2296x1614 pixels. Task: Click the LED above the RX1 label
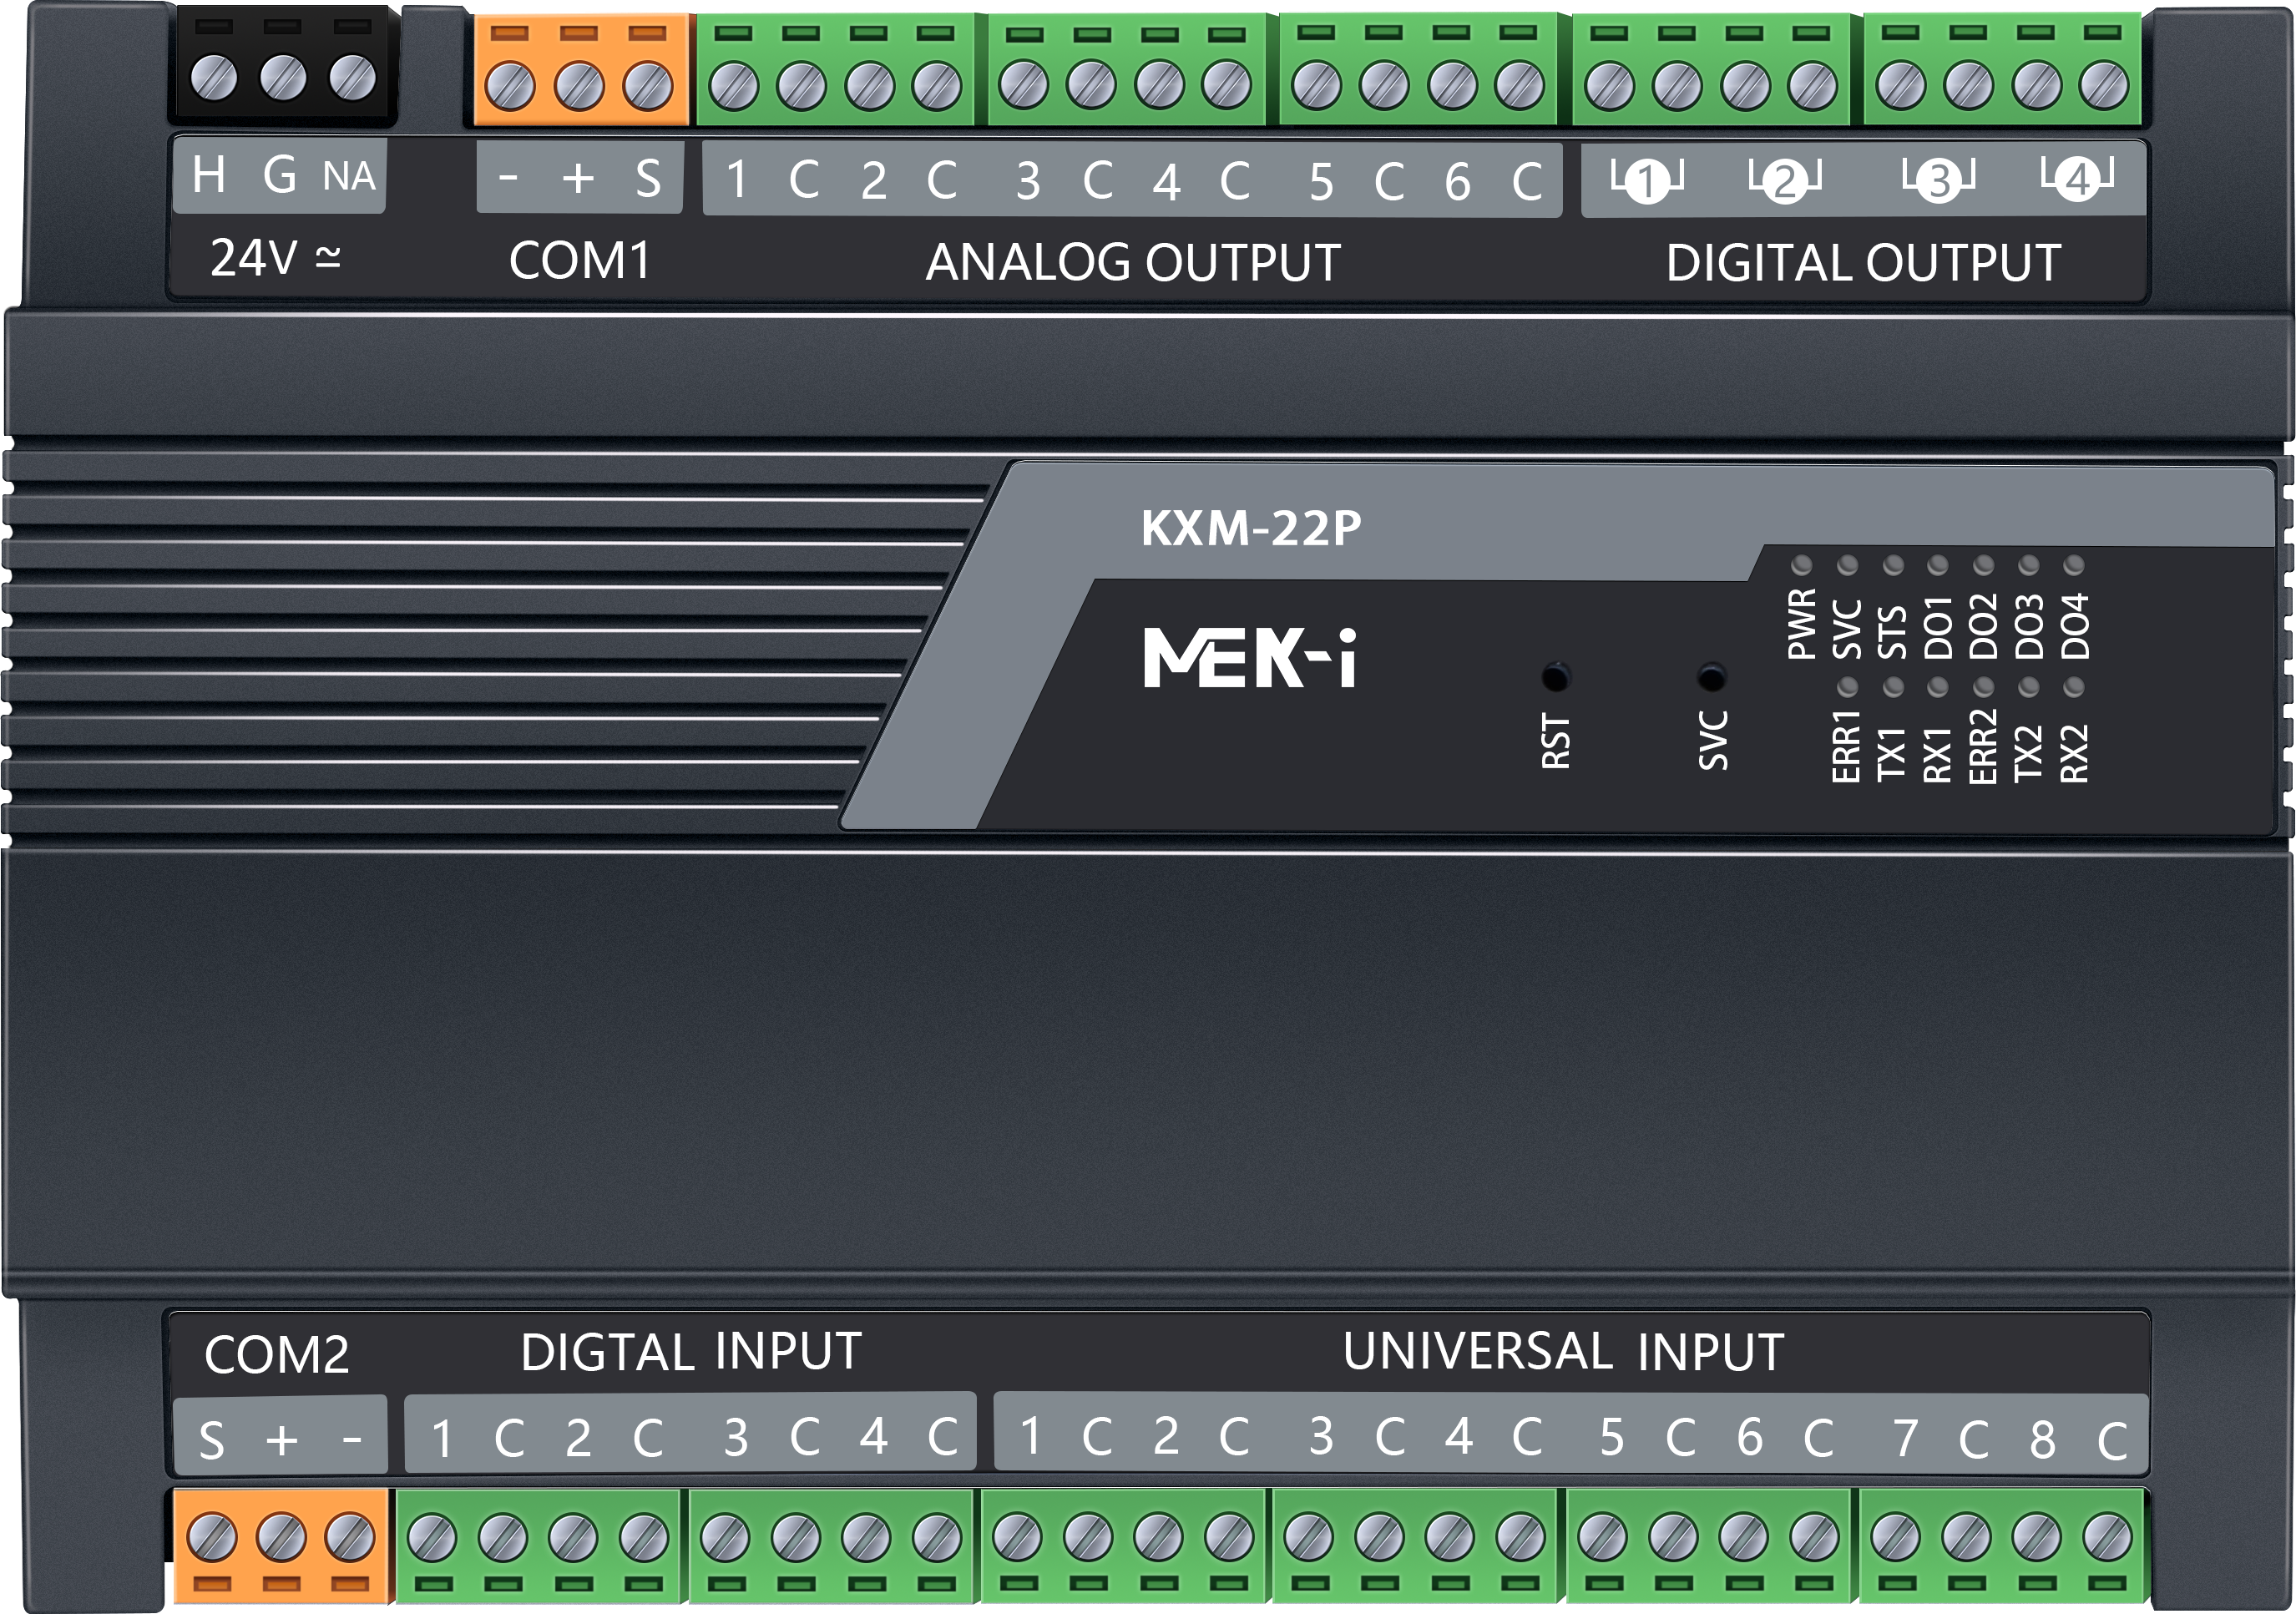click(x=1938, y=688)
